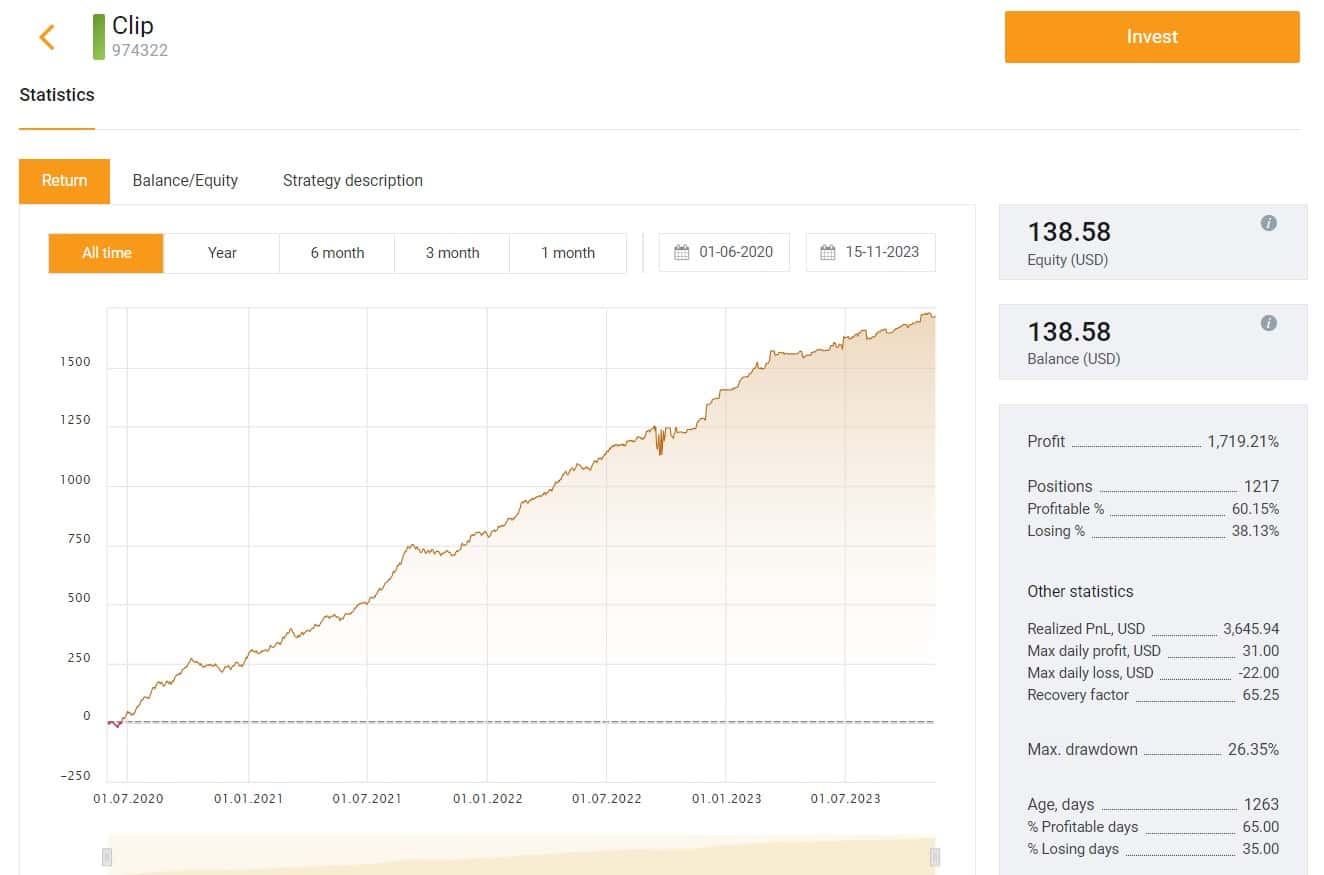Click the Profitable % 60.15% value
The image size is (1324, 875).
(x=1255, y=509)
